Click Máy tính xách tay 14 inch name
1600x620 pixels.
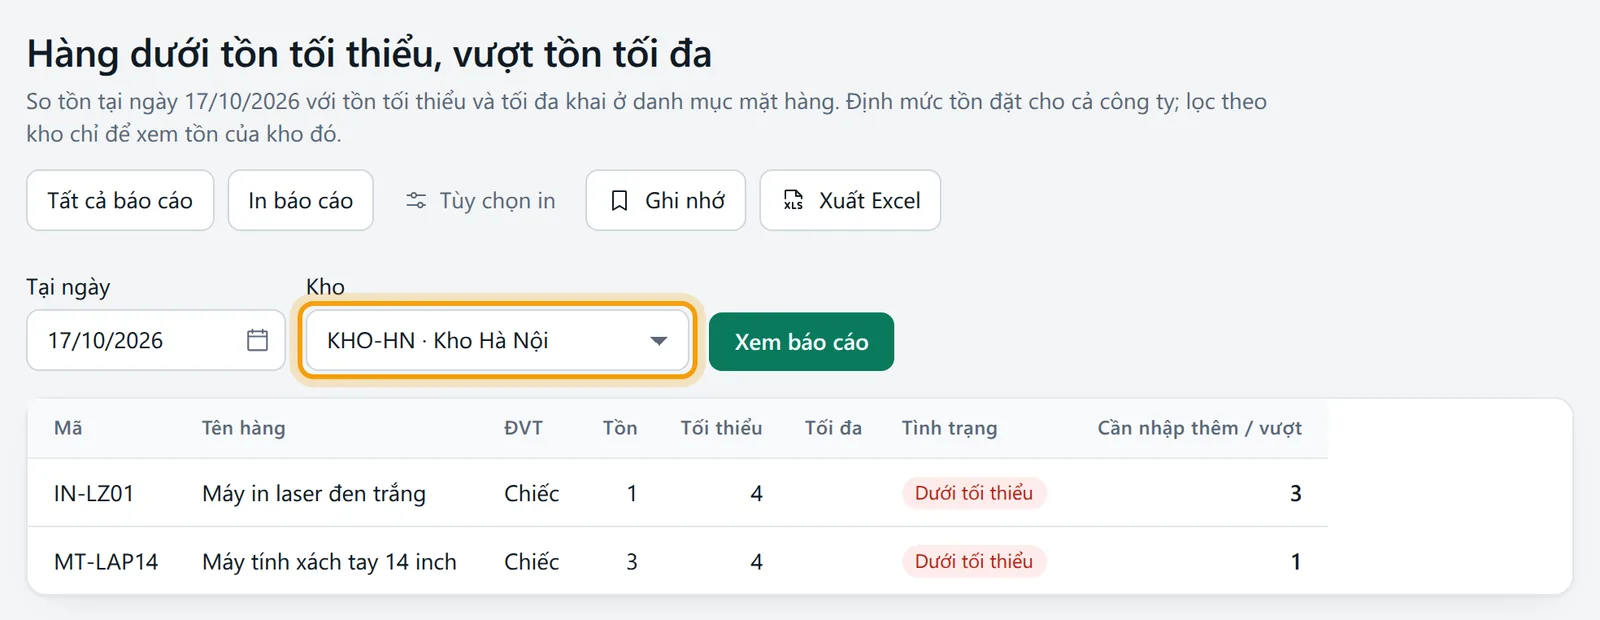point(329,562)
